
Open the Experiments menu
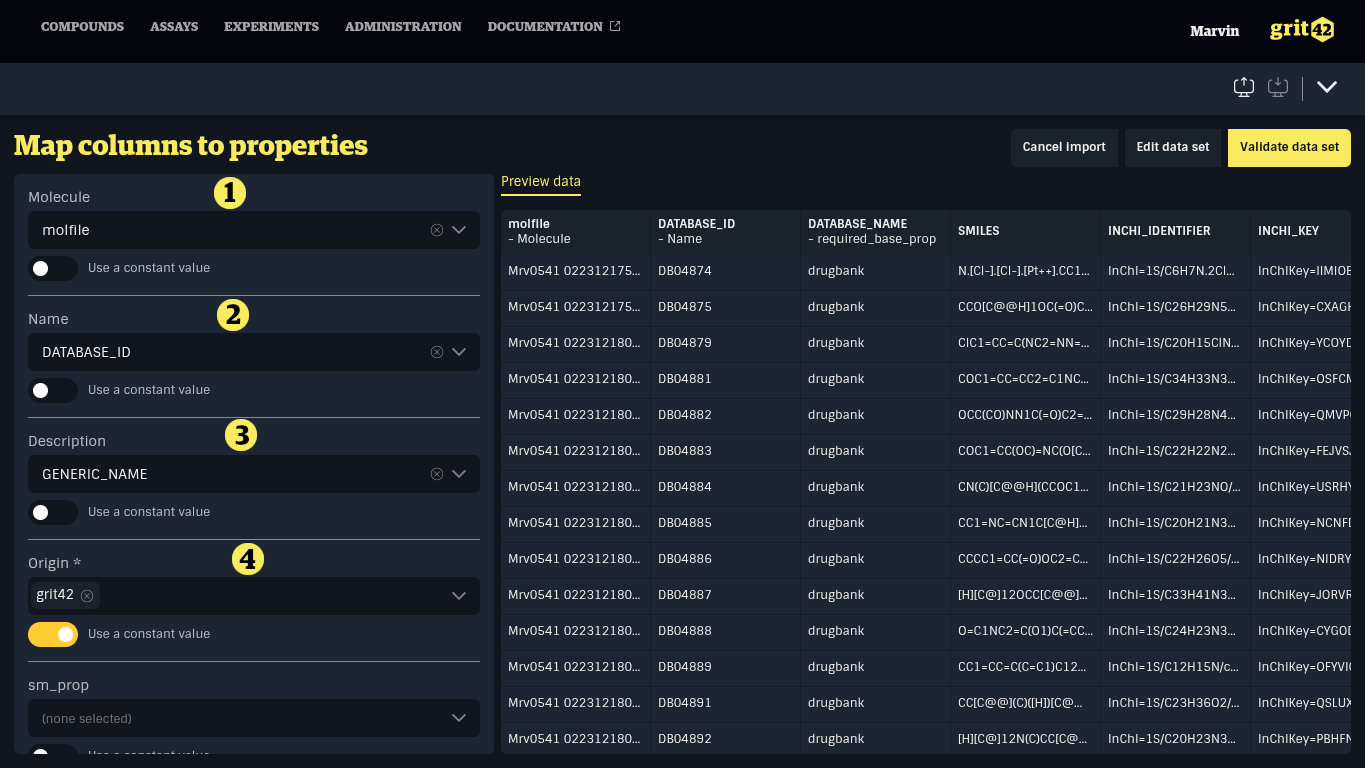[x=271, y=27]
